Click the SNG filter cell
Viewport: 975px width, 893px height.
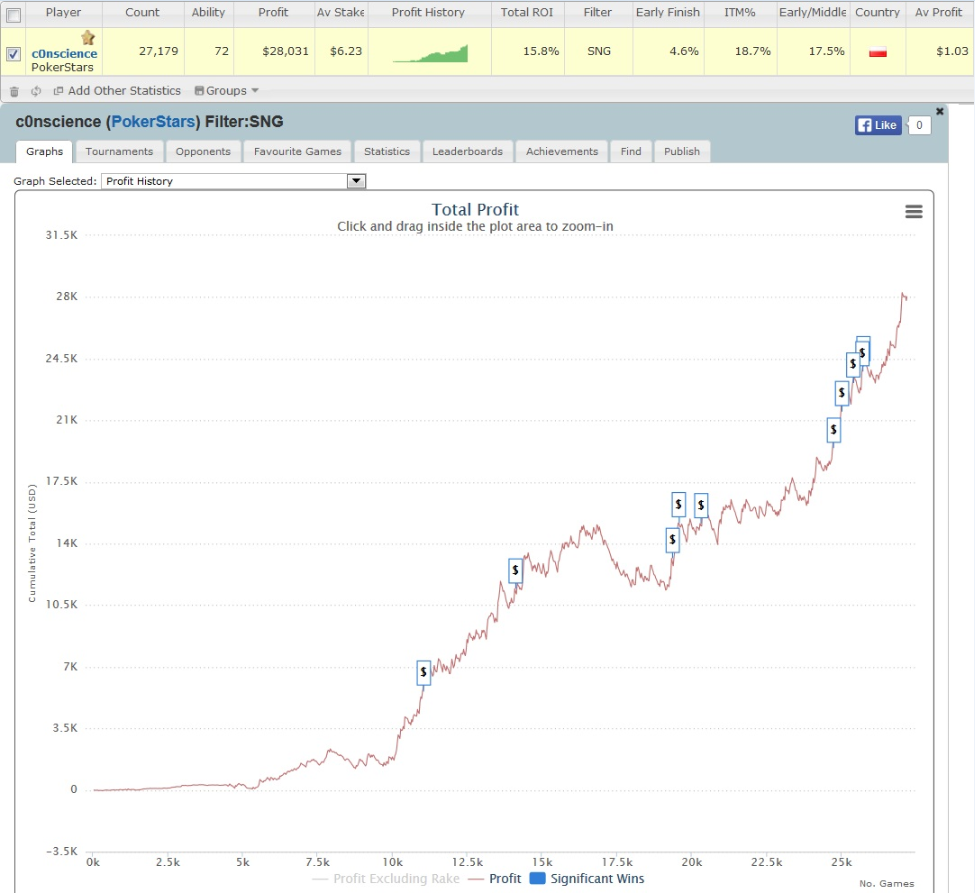pyautogui.click(x=599, y=51)
